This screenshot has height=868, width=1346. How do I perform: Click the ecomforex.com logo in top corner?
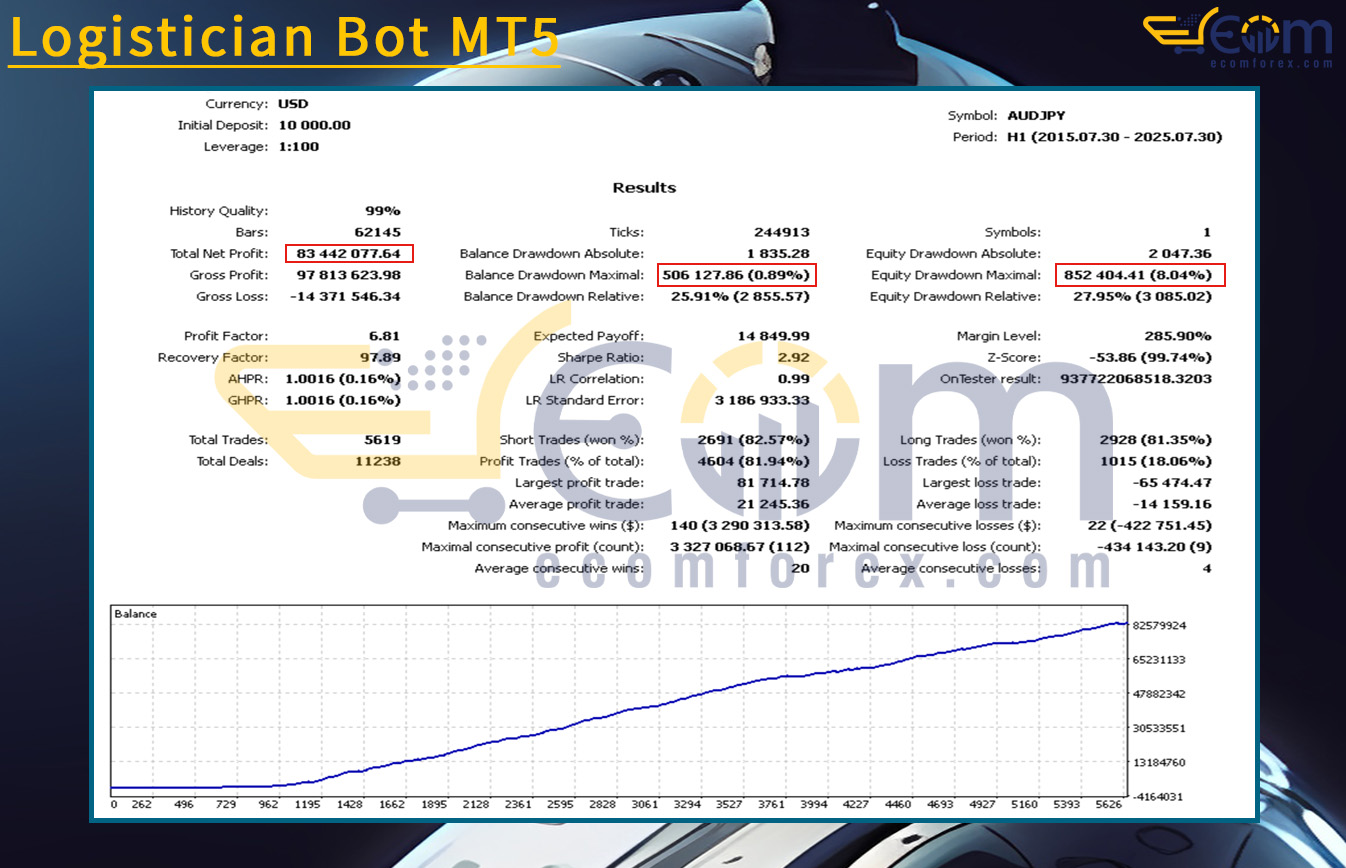click(1238, 38)
